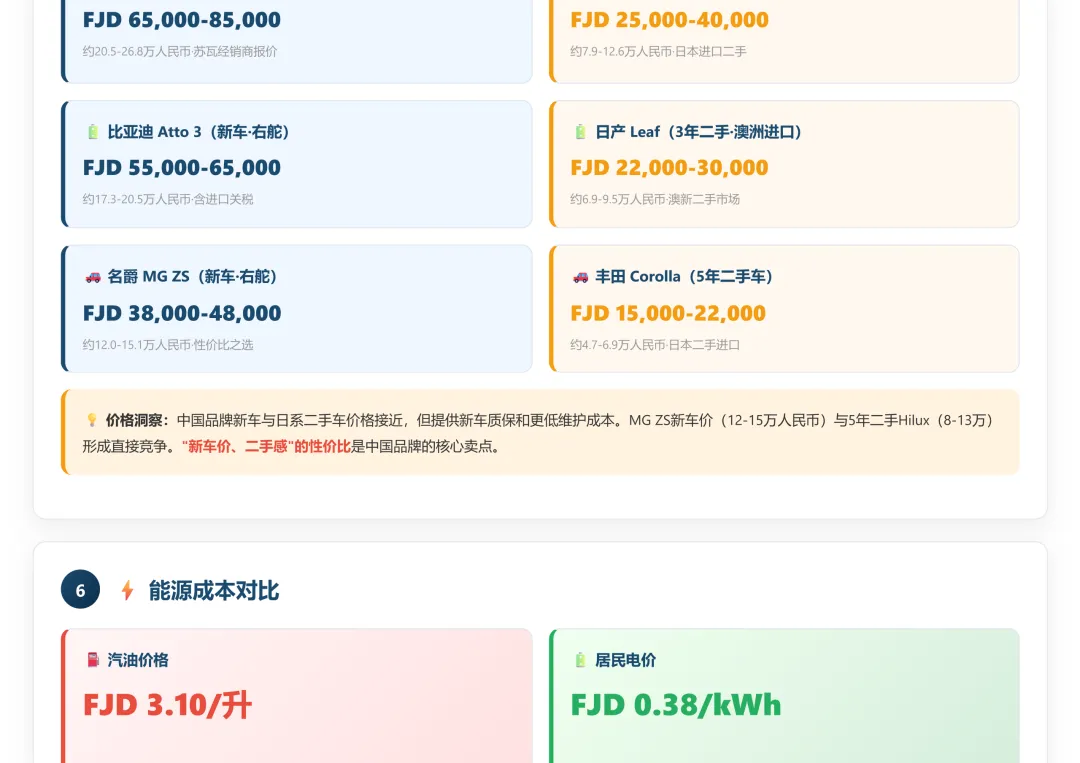Click the 约12.0-15.1万人民币·性价比之选 note
The image size is (1080, 763).
(168, 345)
